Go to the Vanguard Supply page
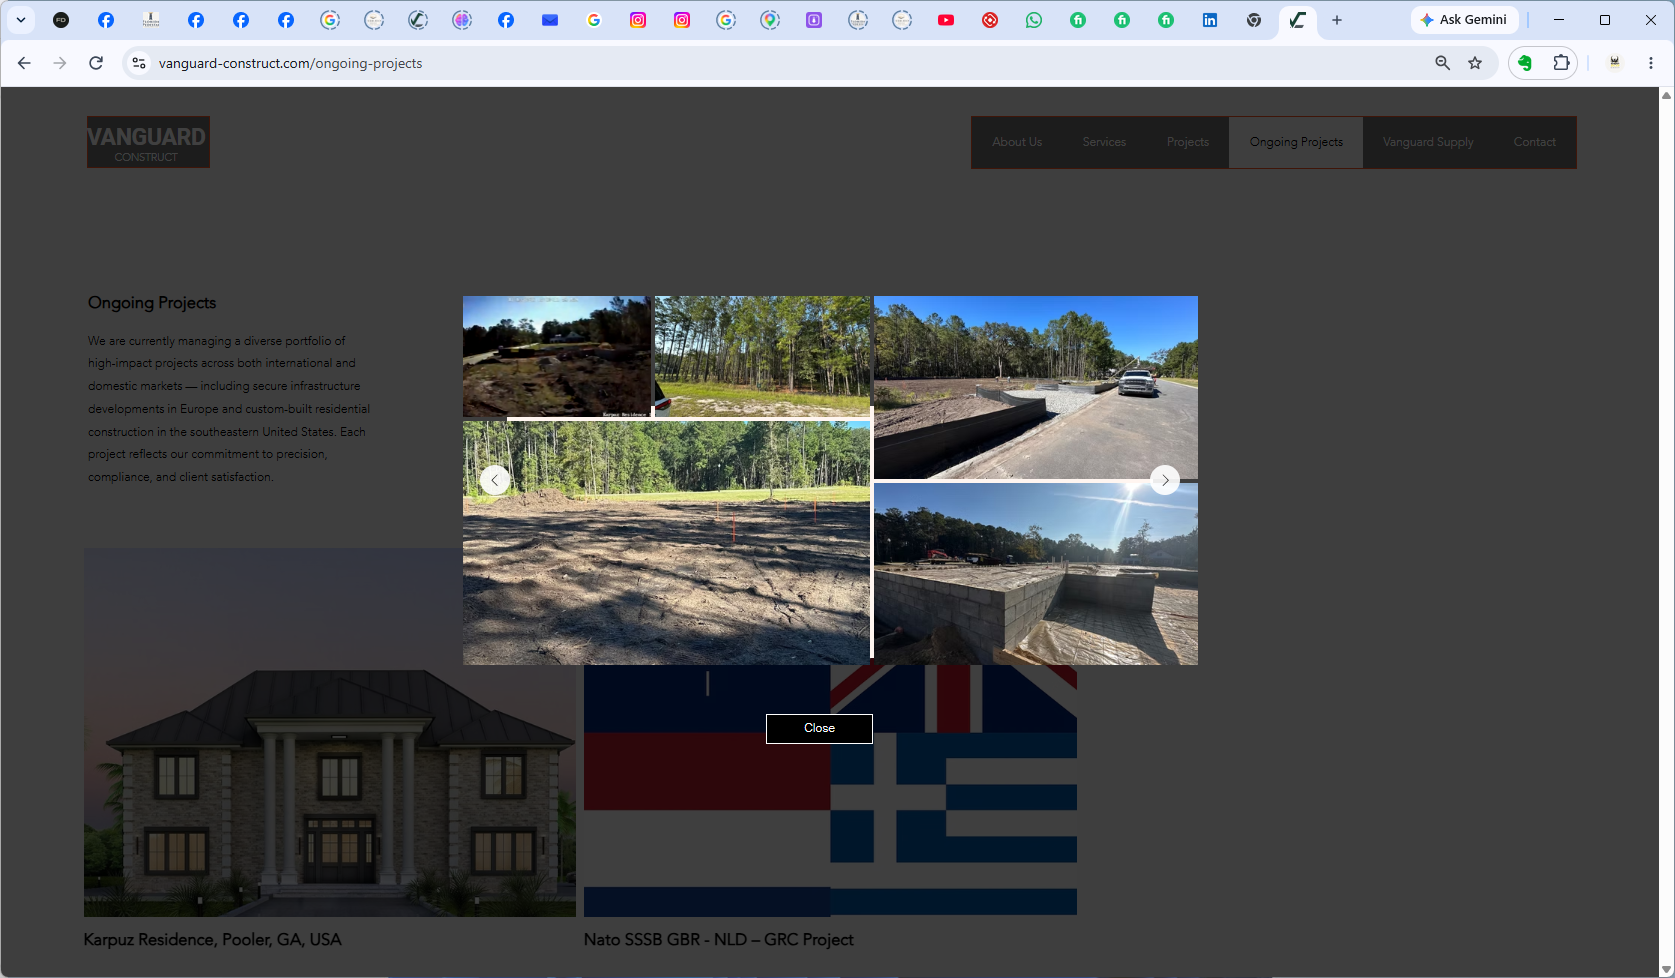 (x=1428, y=142)
